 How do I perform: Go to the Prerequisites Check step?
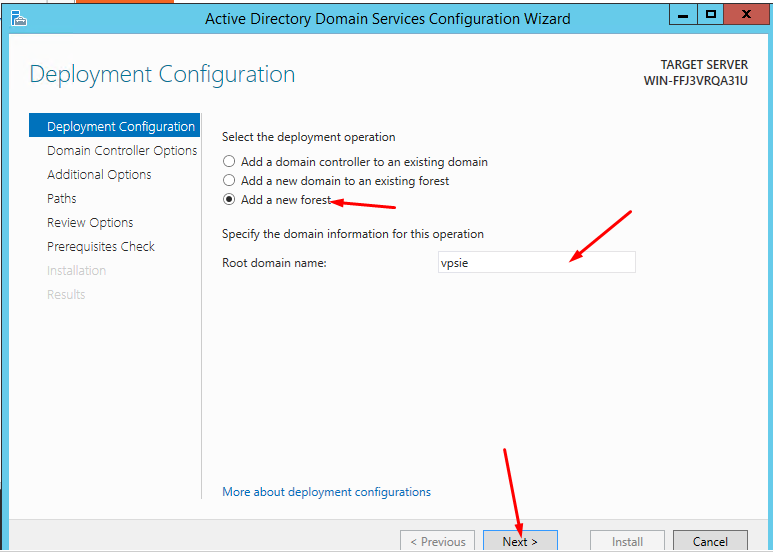(101, 246)
